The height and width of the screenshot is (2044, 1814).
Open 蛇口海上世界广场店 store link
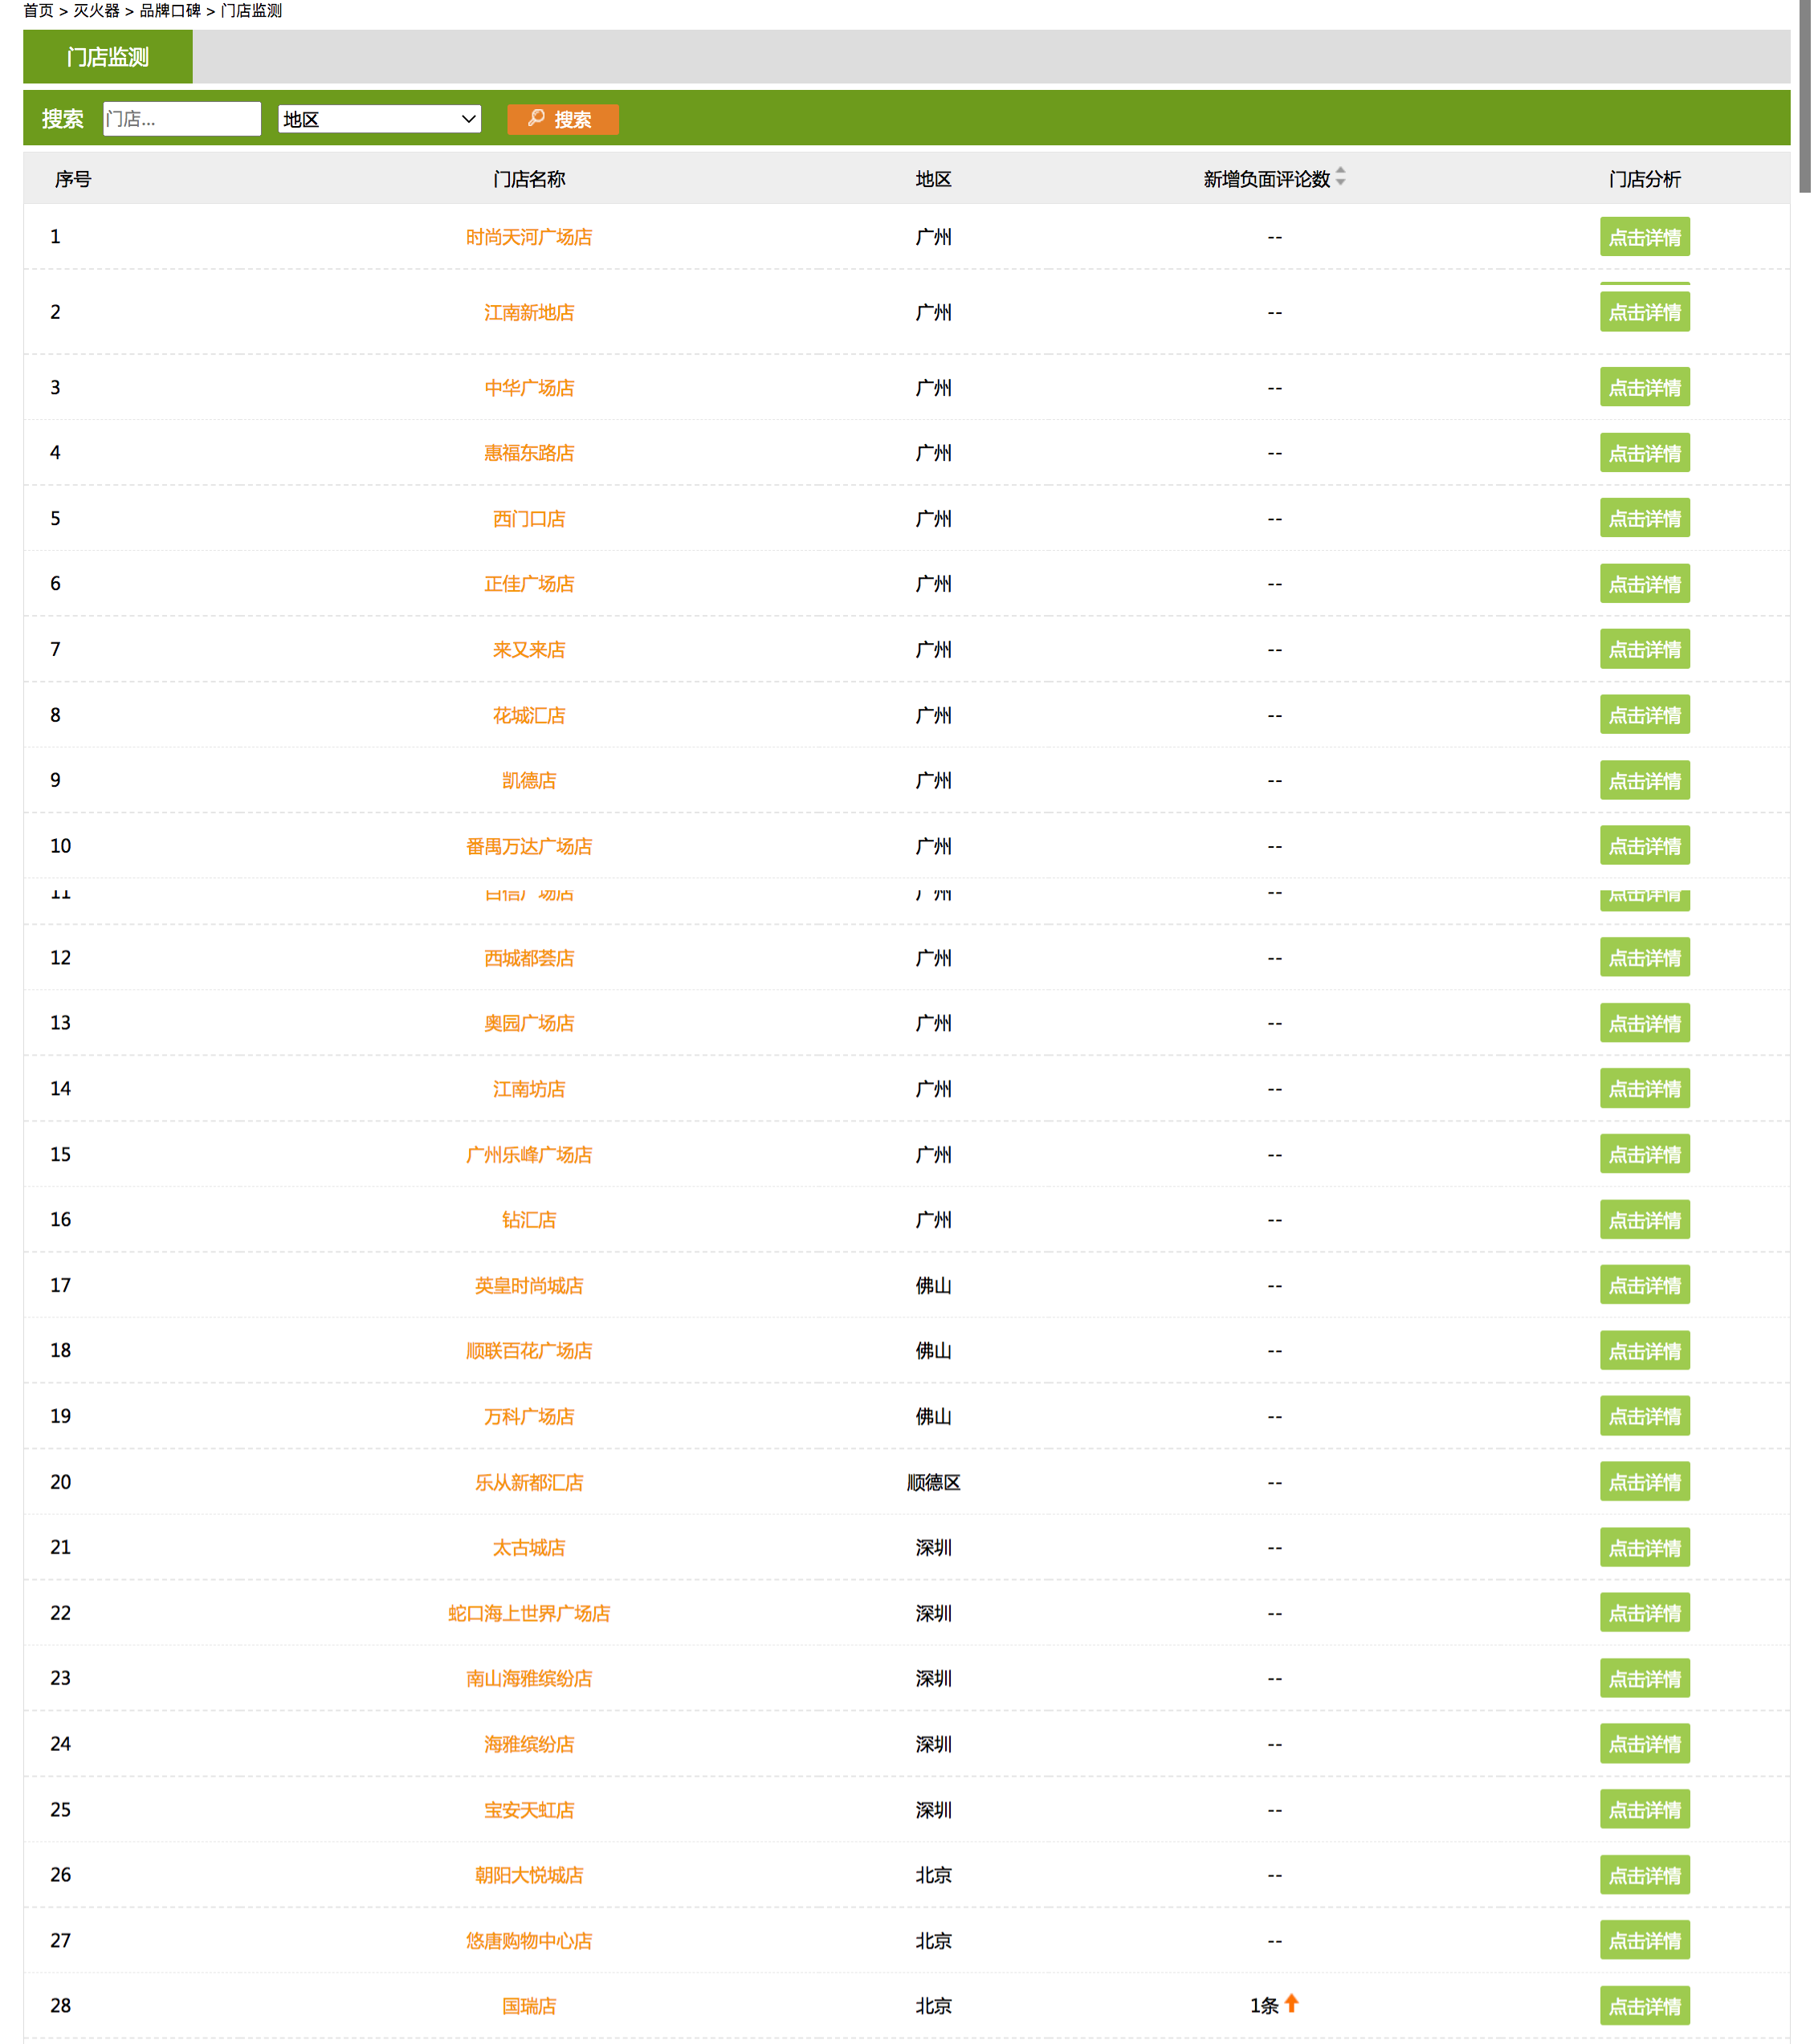[x=528, y=1614]
